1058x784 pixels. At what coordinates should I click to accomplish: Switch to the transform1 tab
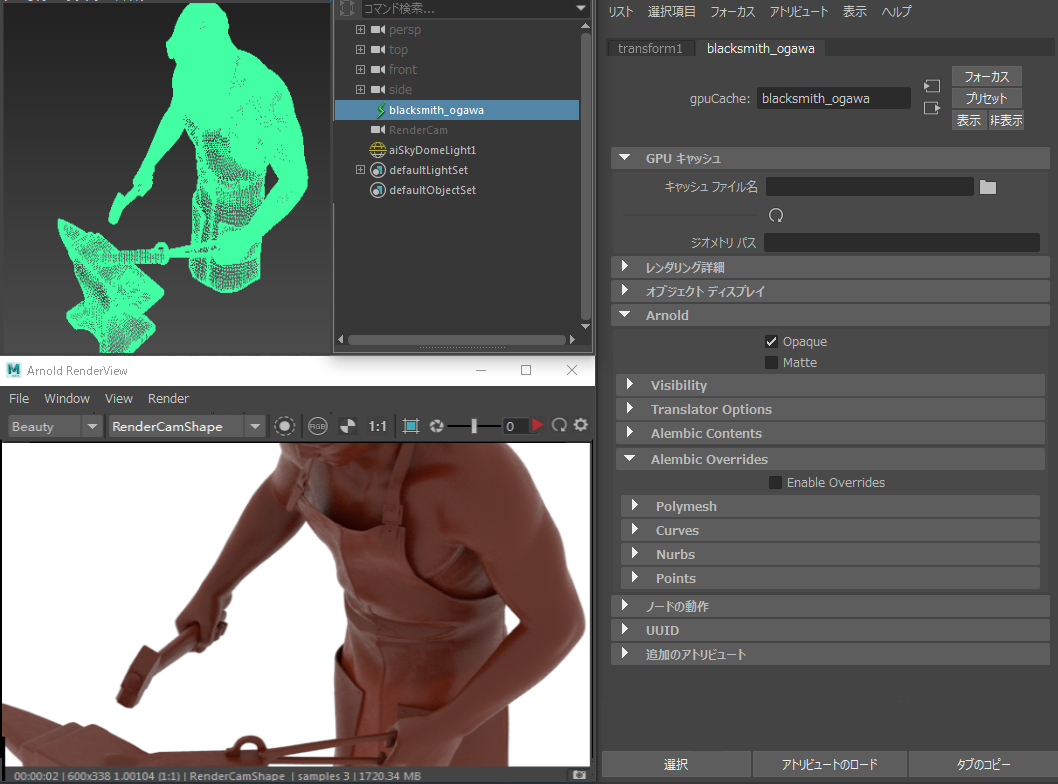(x=650, y=49)
